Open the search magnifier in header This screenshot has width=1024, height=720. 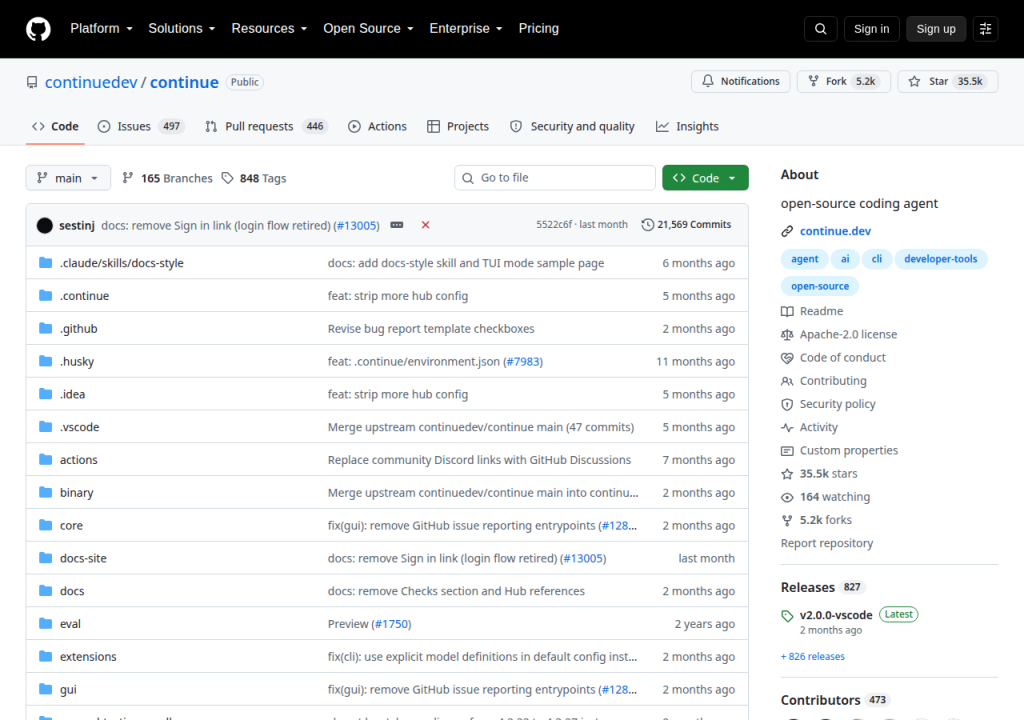(x=820, y=29)
